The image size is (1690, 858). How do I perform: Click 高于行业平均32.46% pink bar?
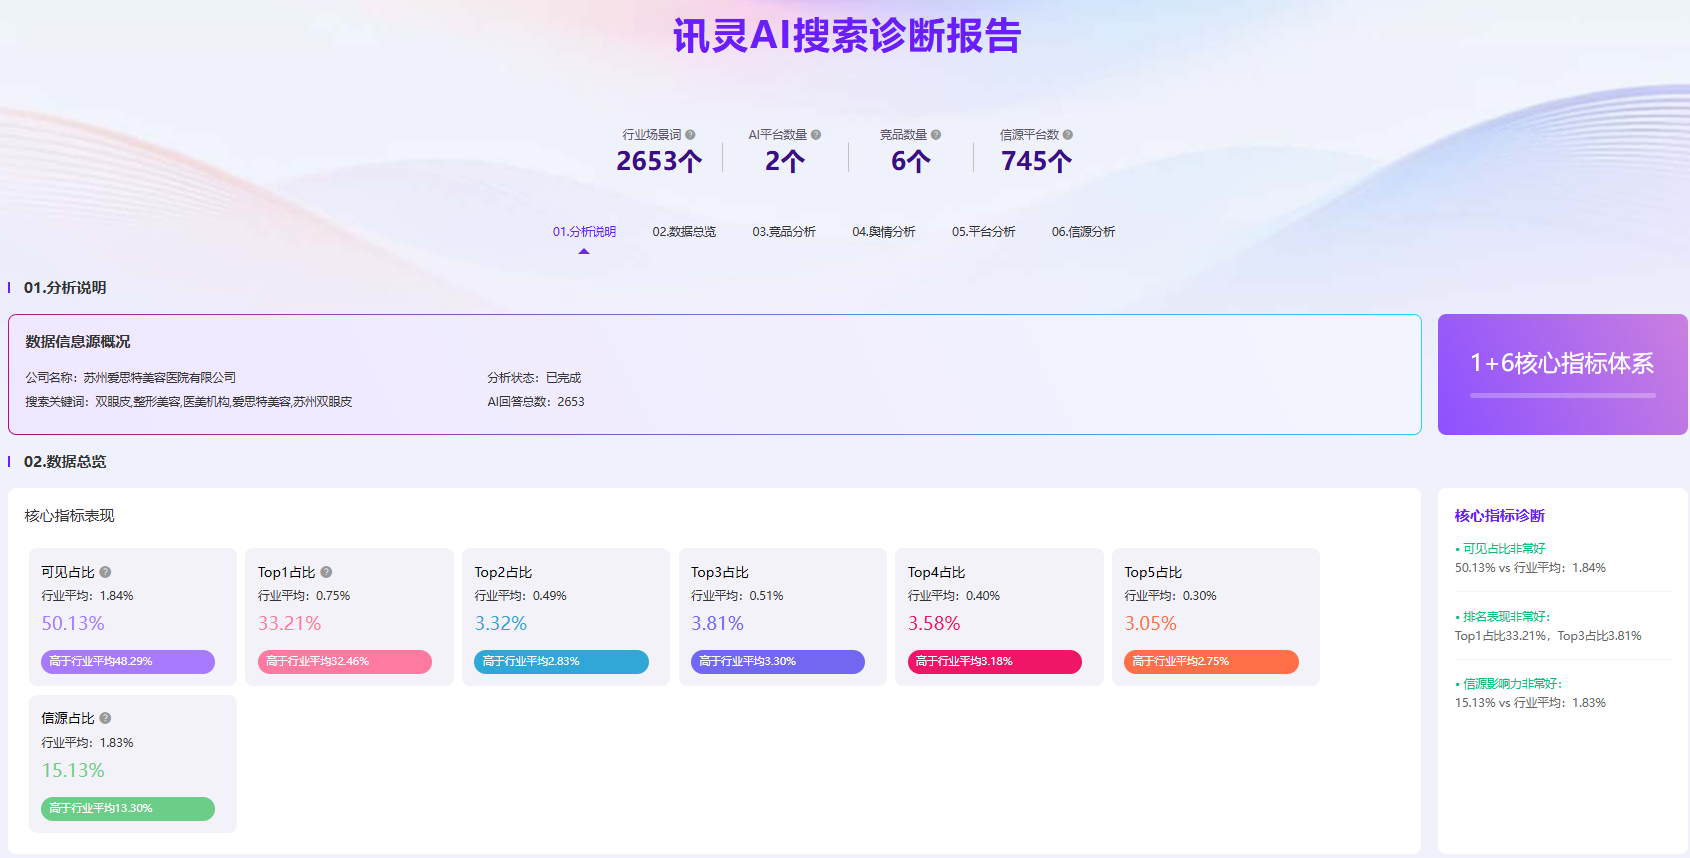tap(345, 662)
